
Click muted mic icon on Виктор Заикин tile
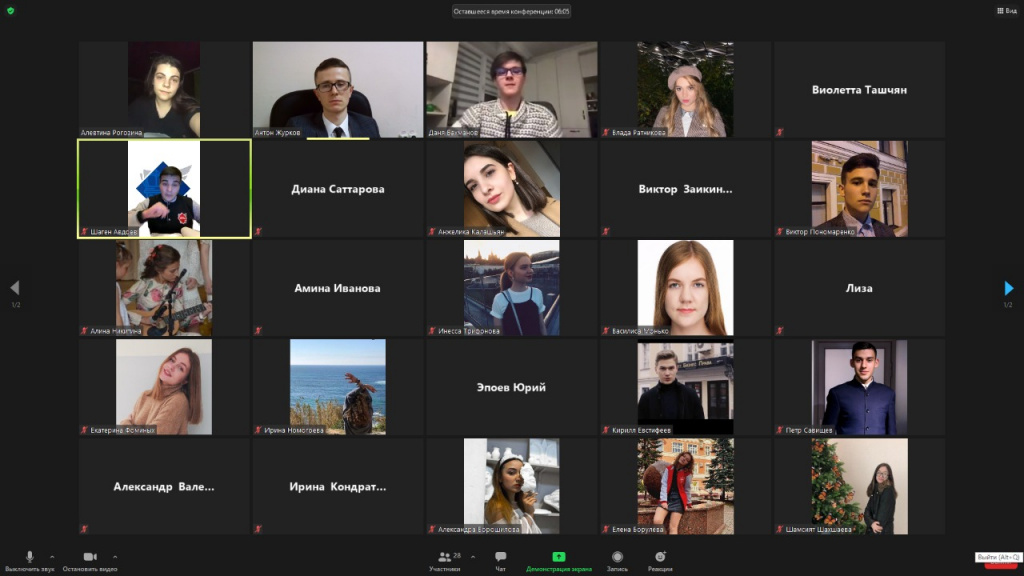click(x=605, y=231)
